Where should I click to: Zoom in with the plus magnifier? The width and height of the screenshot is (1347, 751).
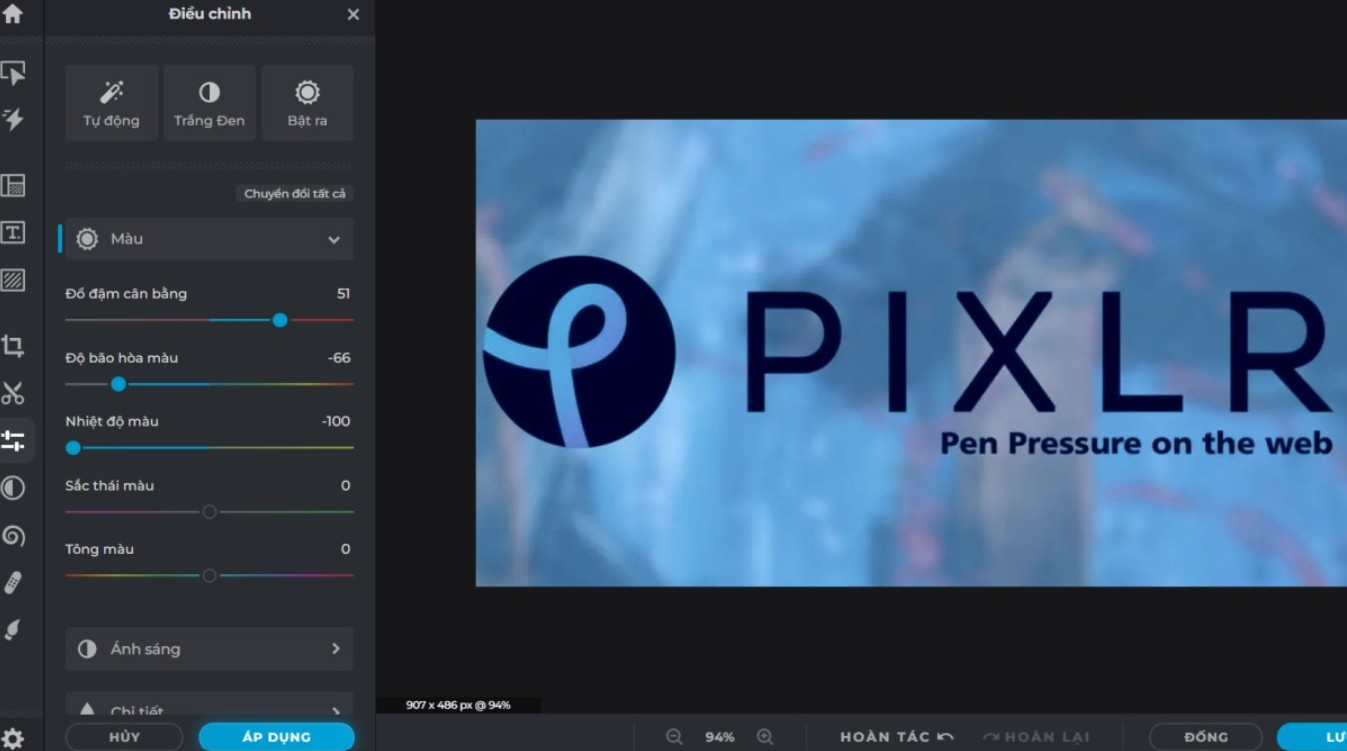(x=765, y=737)
